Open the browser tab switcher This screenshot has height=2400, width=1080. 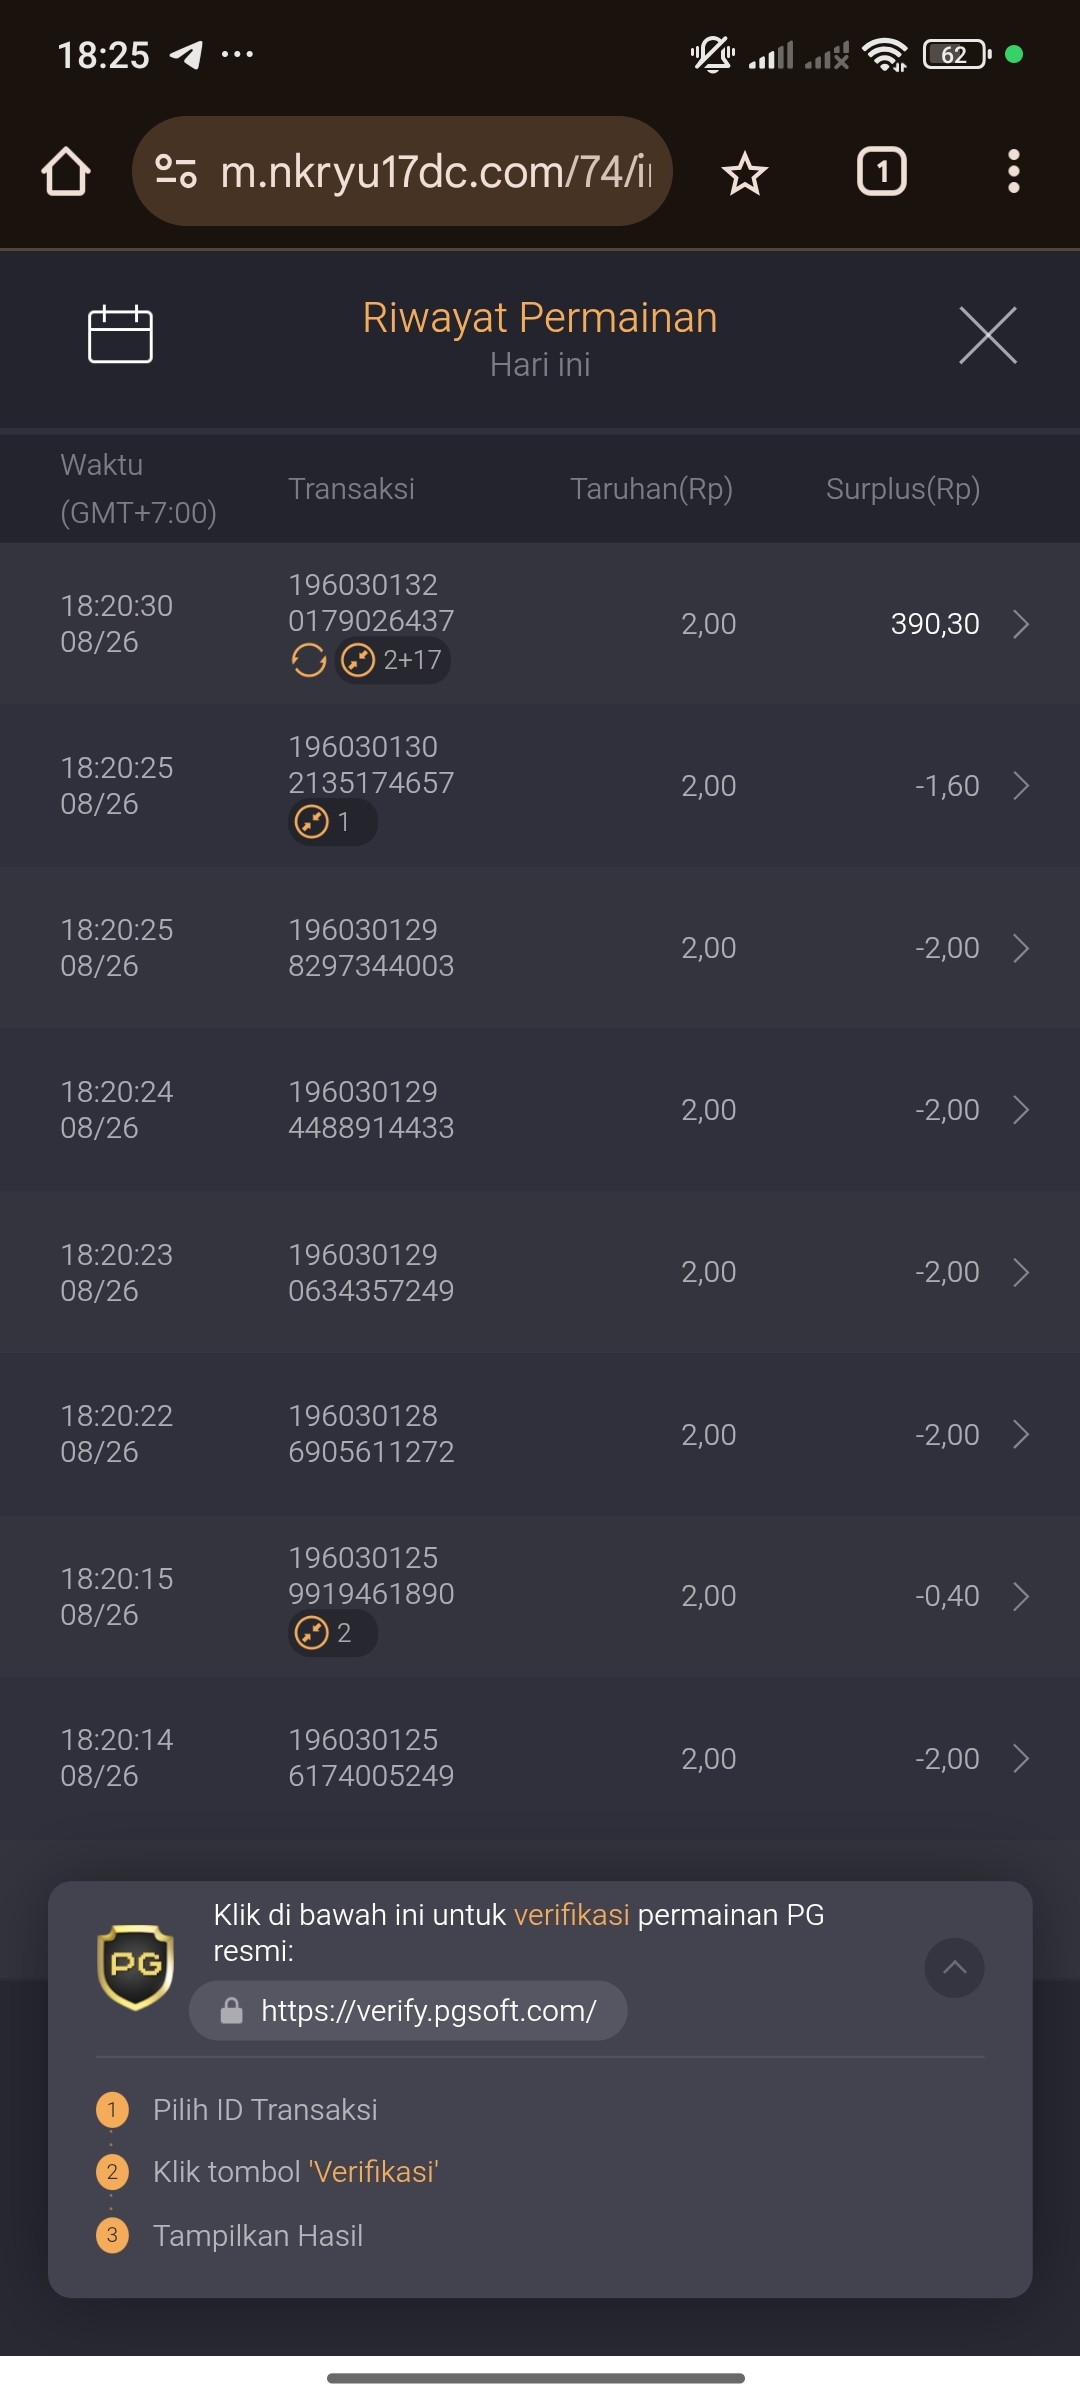pos(881,172)
